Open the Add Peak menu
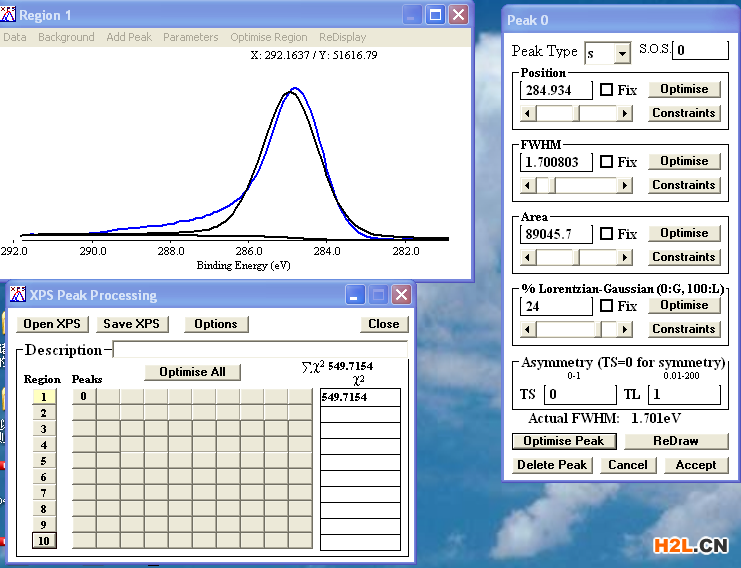 tap(129, 37)
